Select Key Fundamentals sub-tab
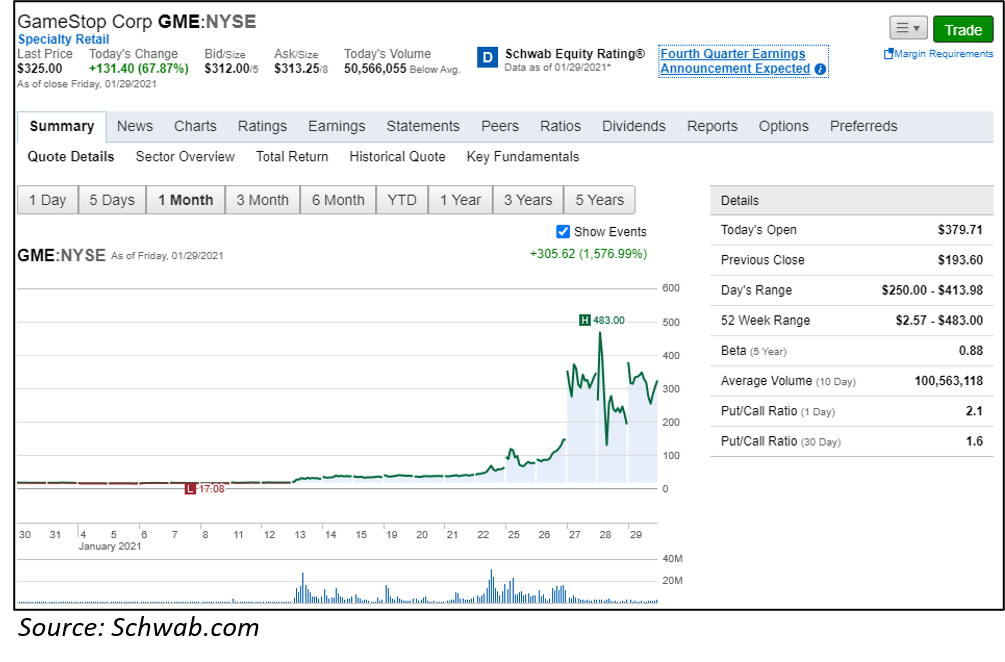The height and width of the screenshot is (662, 1005). [x=523, y=157]
